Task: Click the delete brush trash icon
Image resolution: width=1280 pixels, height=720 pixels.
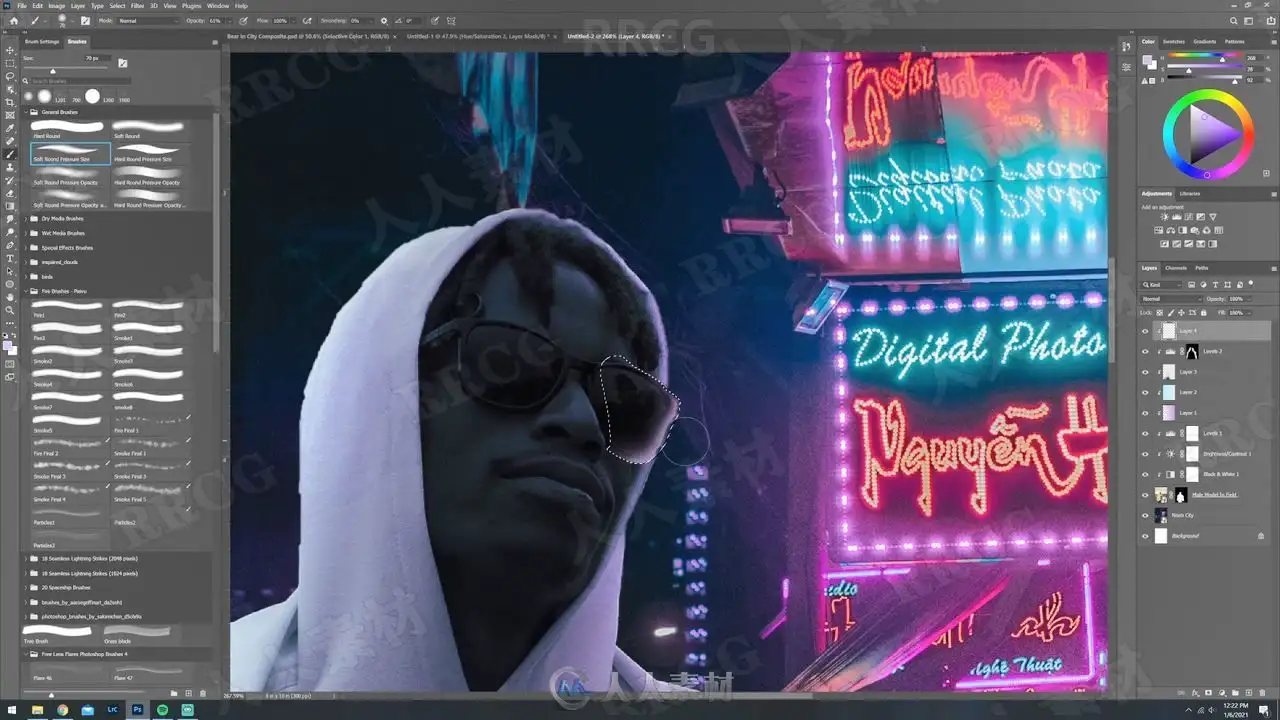Action: [x=203, y=692]
